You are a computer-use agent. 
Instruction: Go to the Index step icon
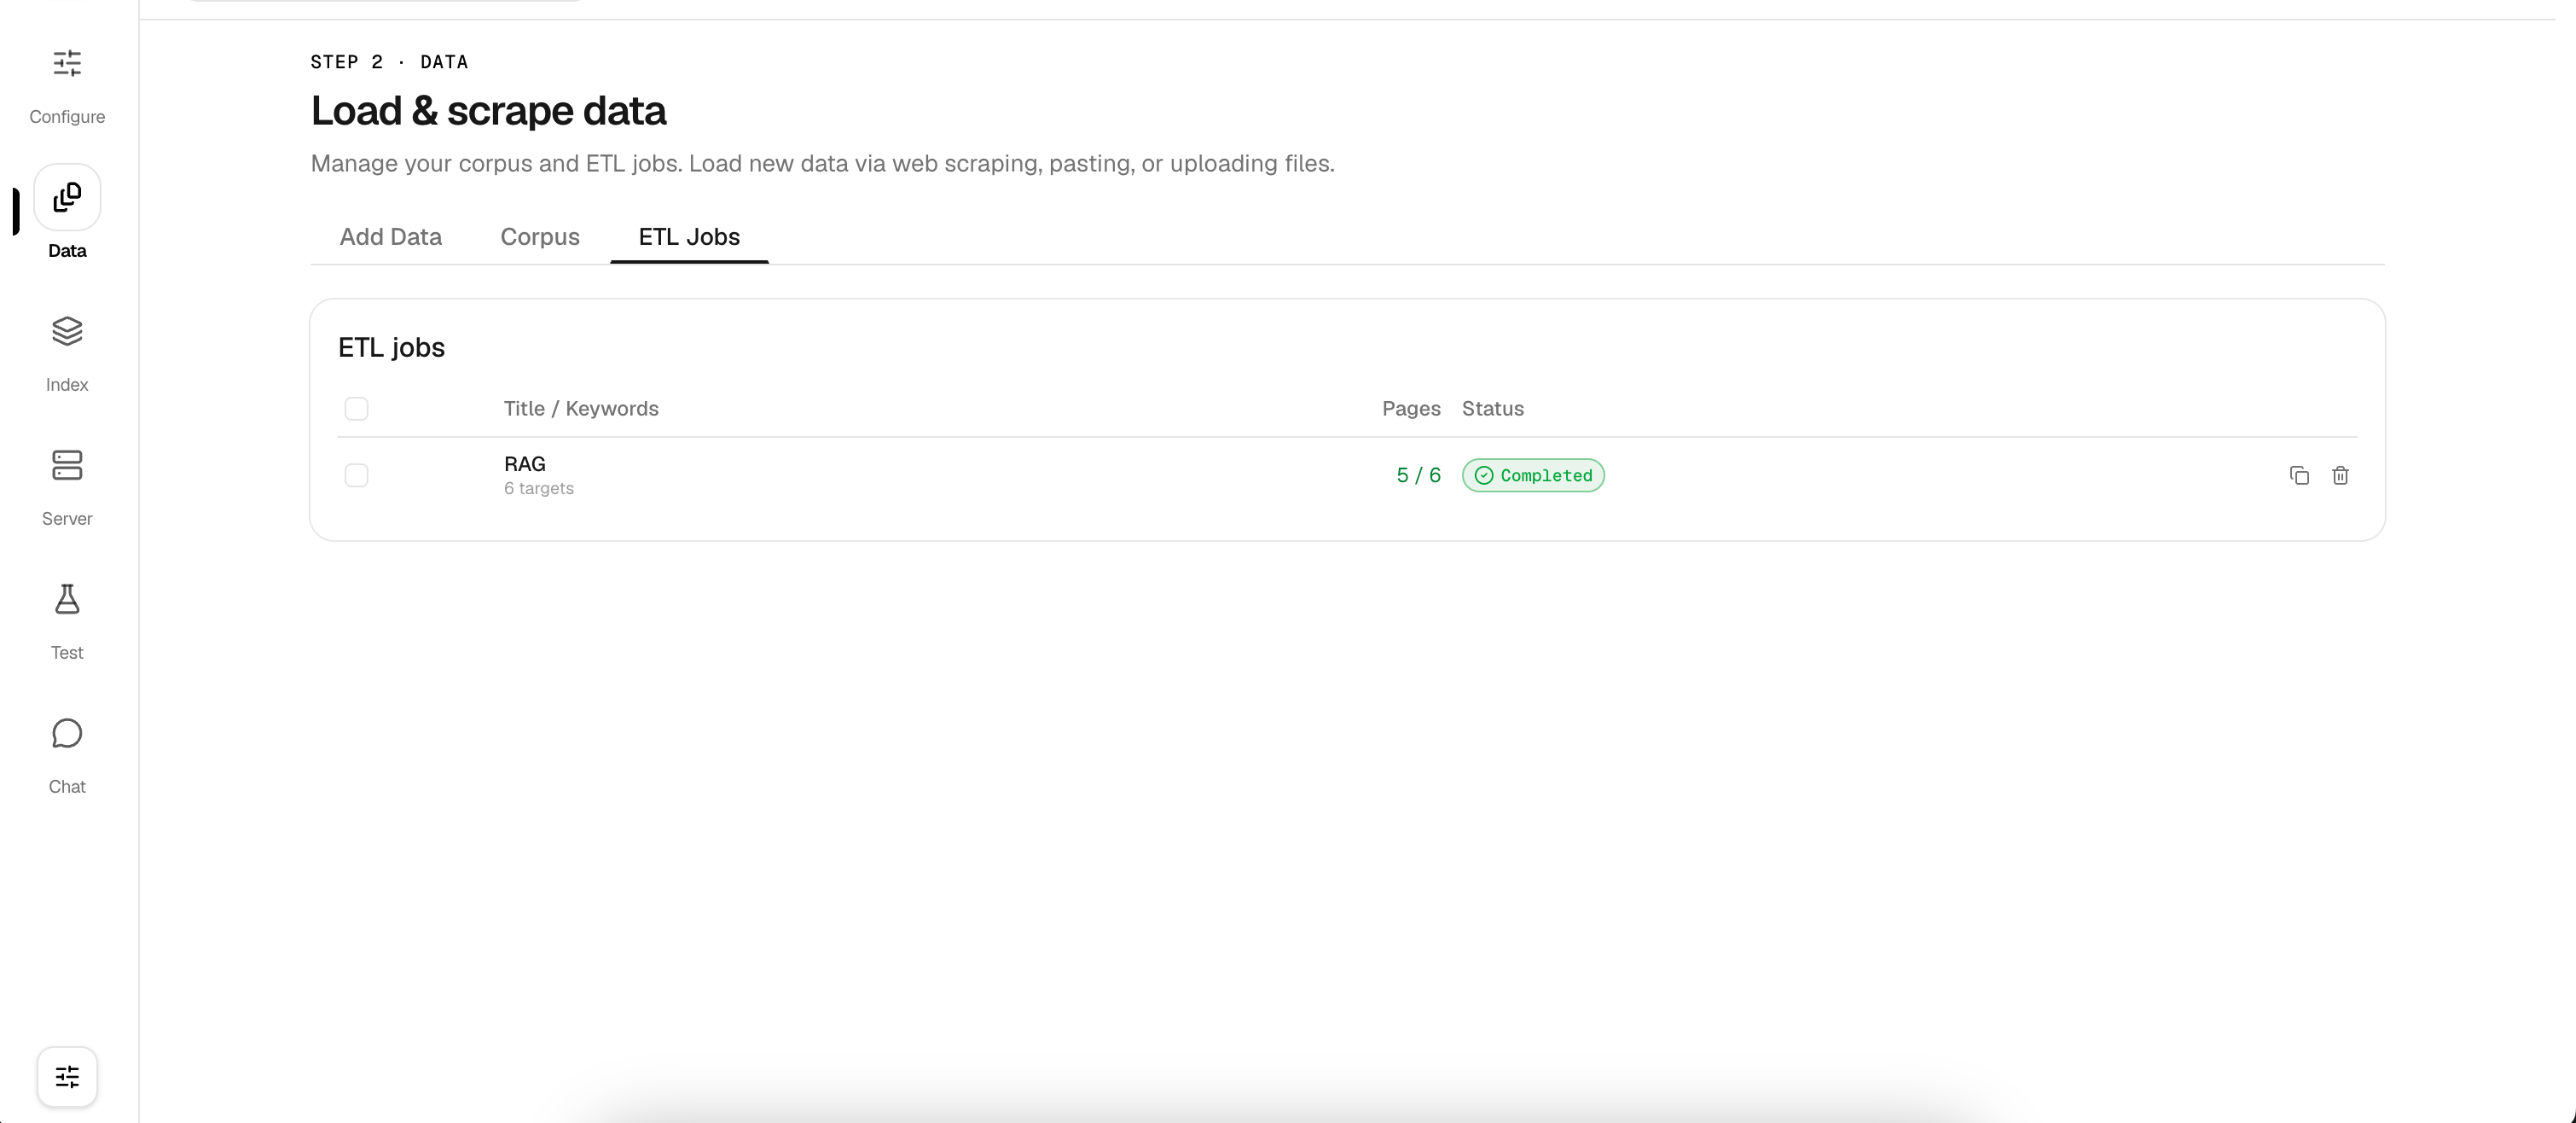[x=67, y=331]
